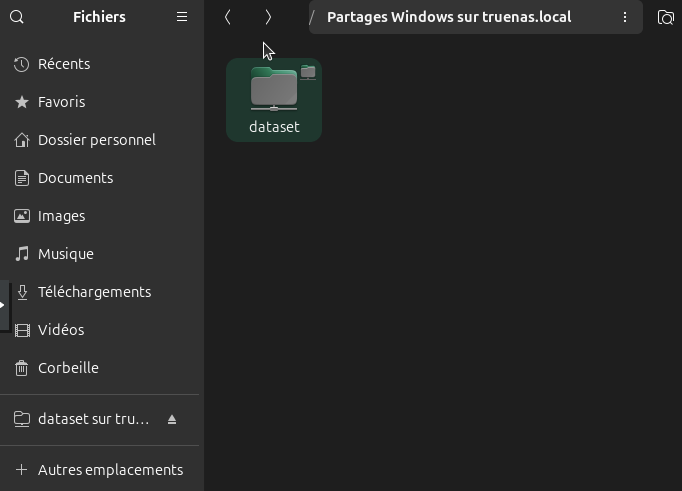Select Récents in the sidebar

(x=64, y=64)
